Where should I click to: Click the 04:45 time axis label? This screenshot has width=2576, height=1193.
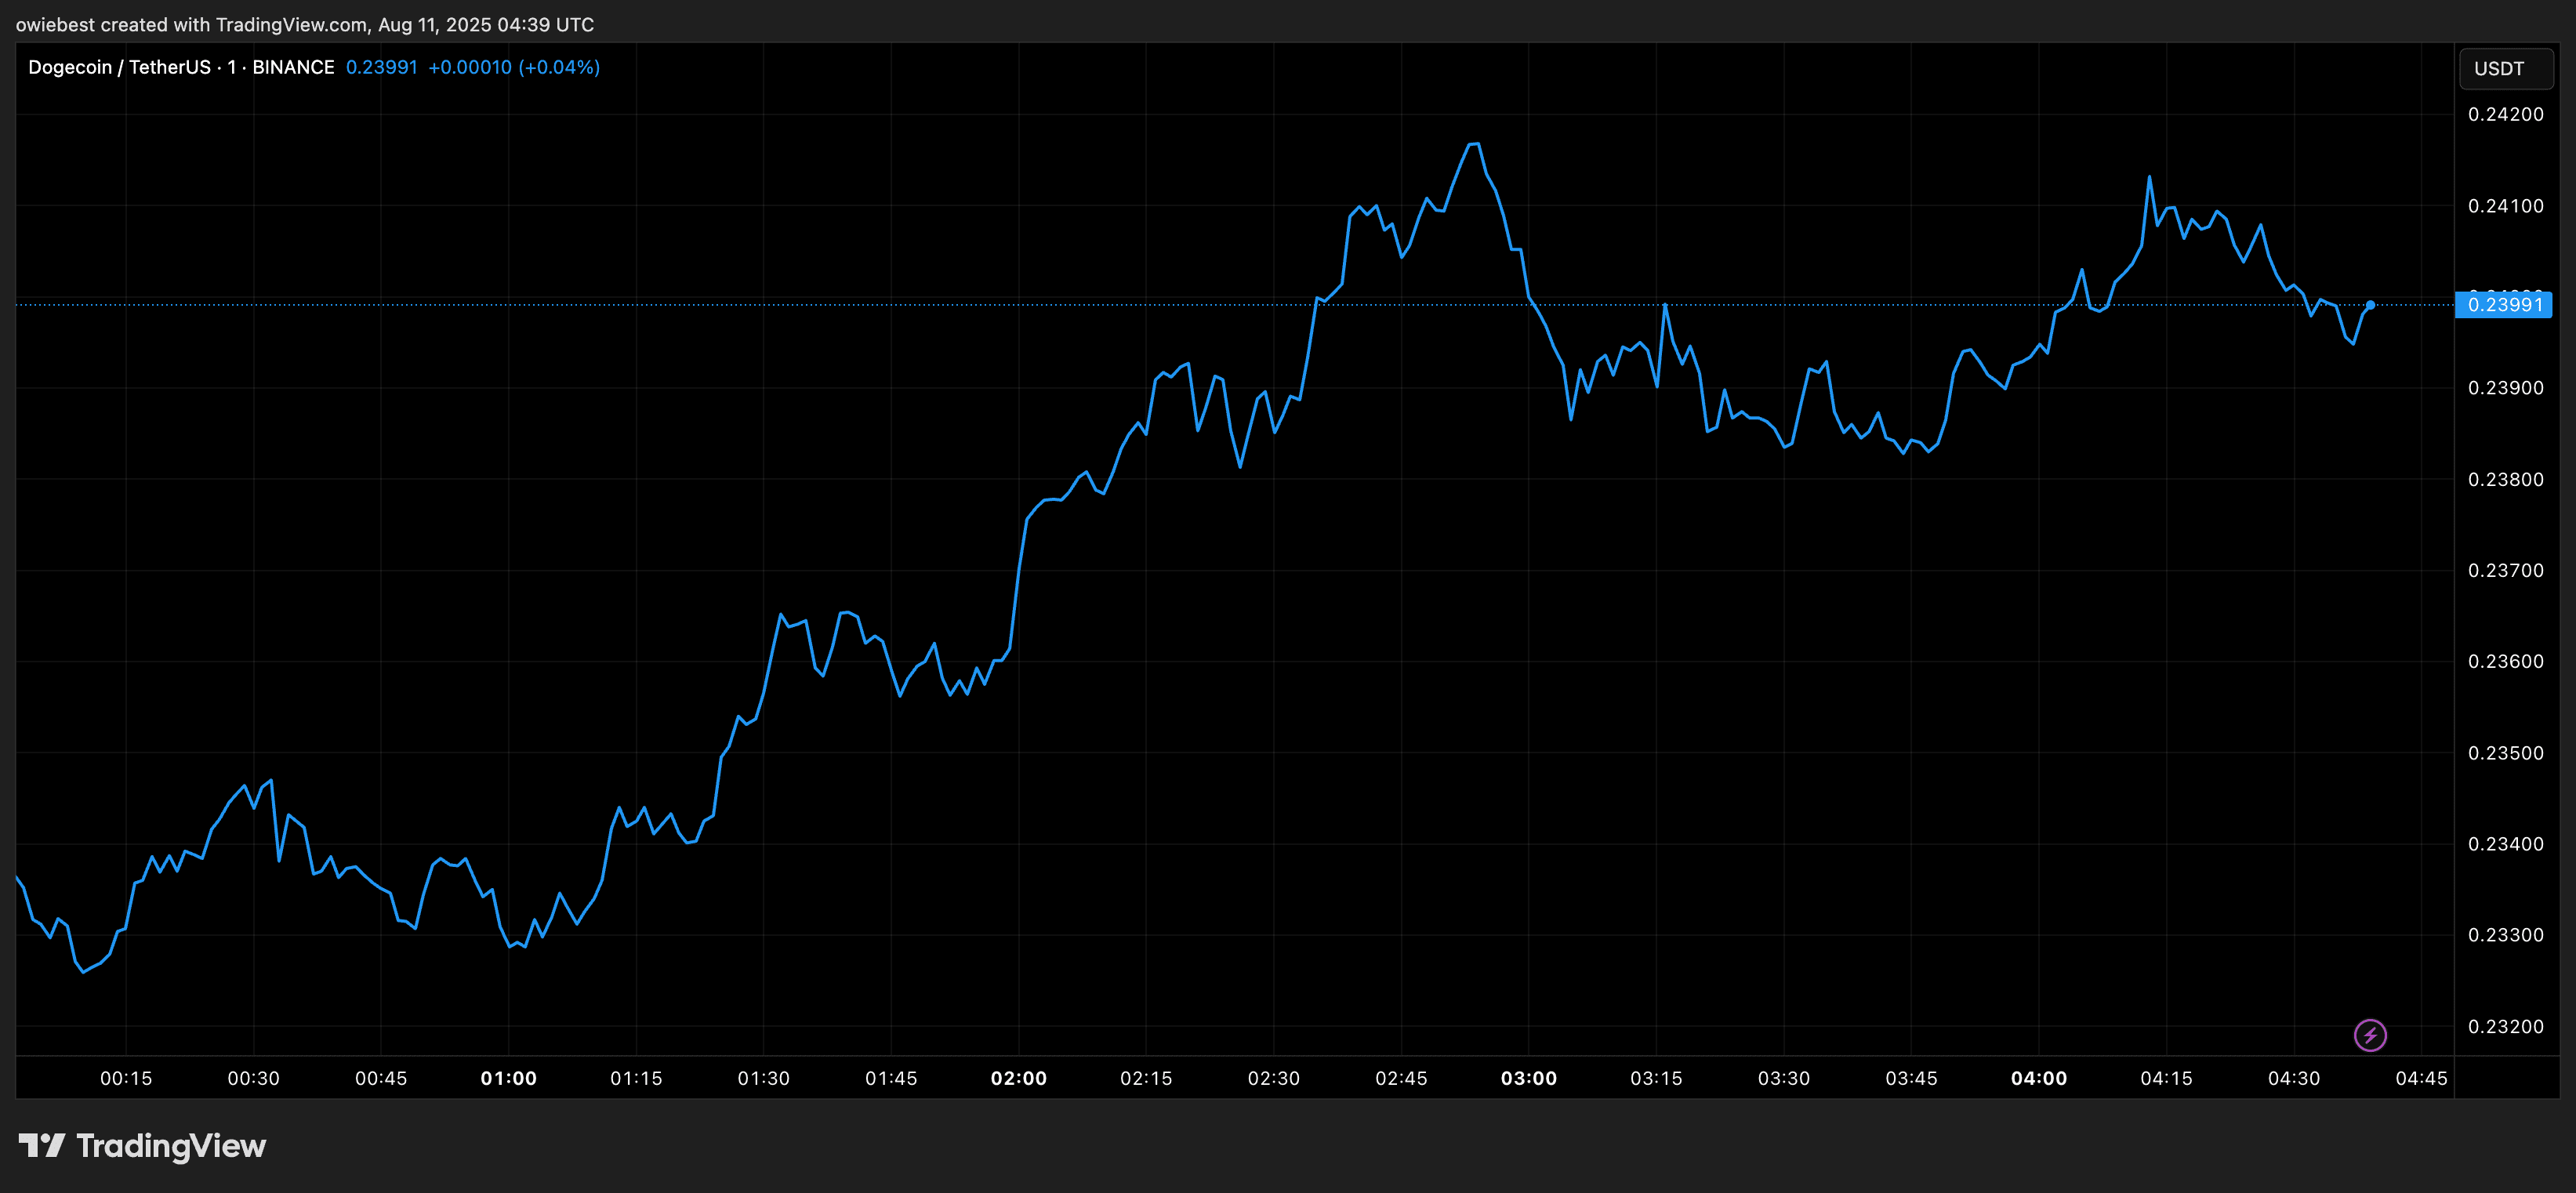tap(2421, 1078)
